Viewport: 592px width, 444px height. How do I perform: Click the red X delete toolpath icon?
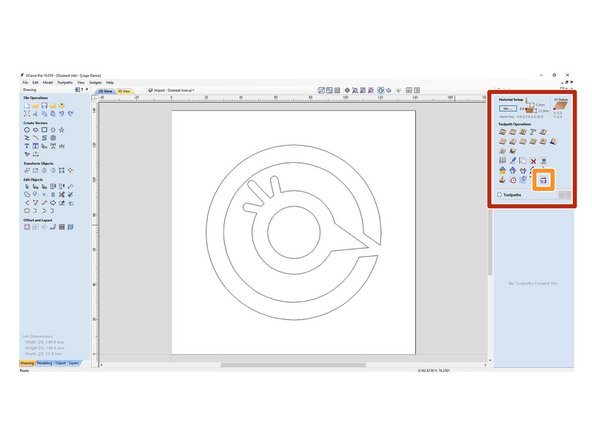point(533,161)
